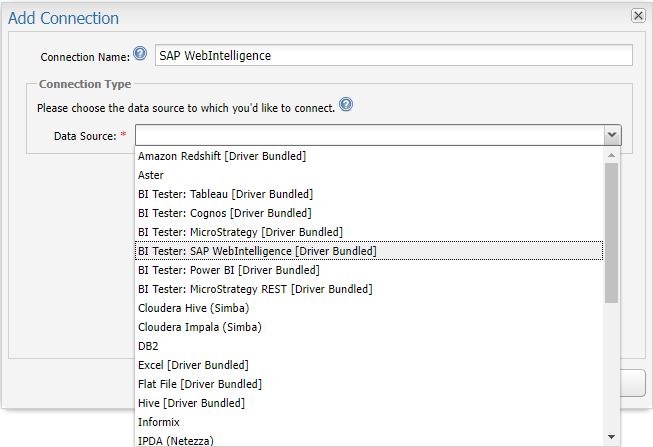Pick BI Tester: MicroStrategy [Driver Bundled]
Screen dimensions: 653x447
[x=369, y=232]
